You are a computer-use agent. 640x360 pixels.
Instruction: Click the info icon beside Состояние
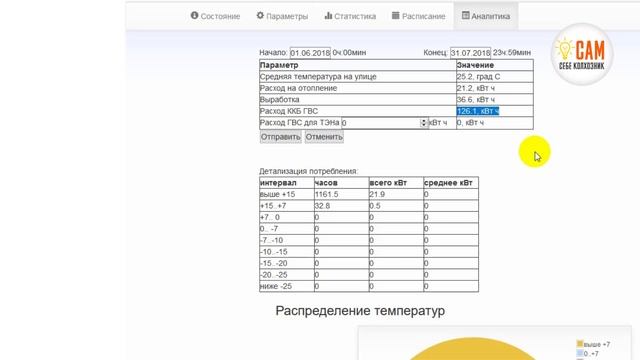[x=194, y=16]
